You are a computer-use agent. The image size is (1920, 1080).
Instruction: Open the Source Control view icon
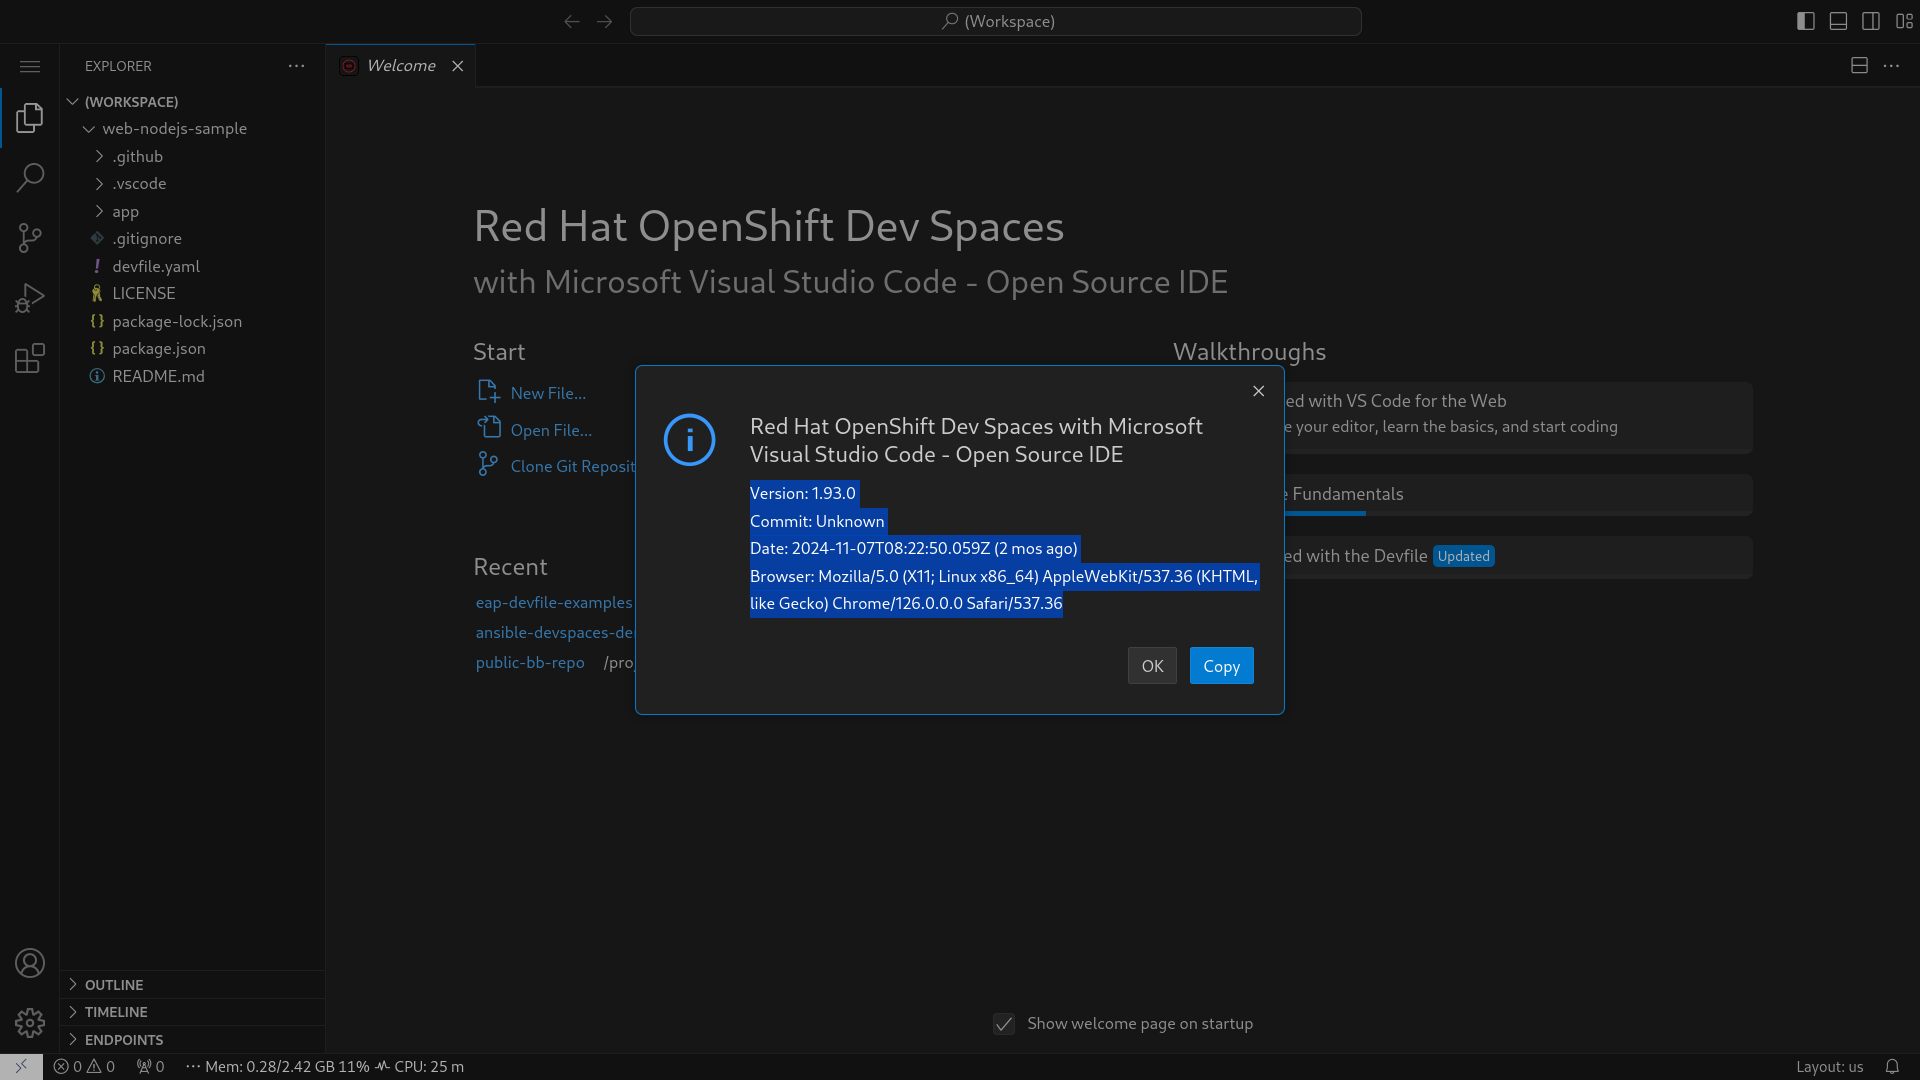point(30,238)
